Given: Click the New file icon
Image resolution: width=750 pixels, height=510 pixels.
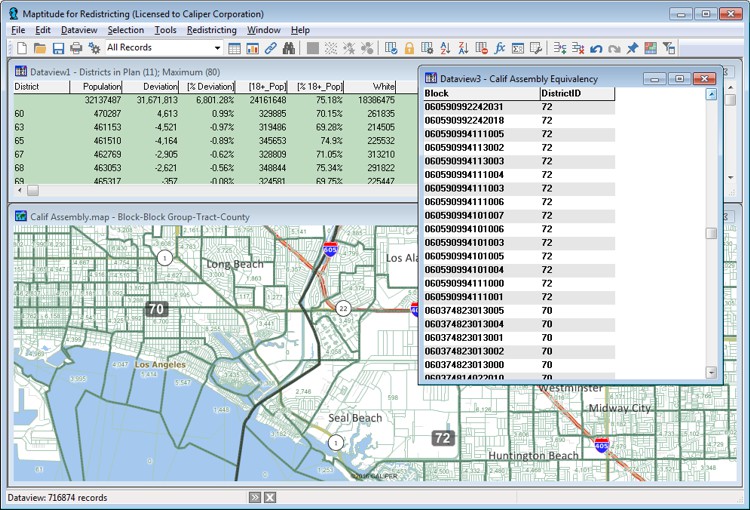Looking at the screenshot, I should tap(21, 48).
